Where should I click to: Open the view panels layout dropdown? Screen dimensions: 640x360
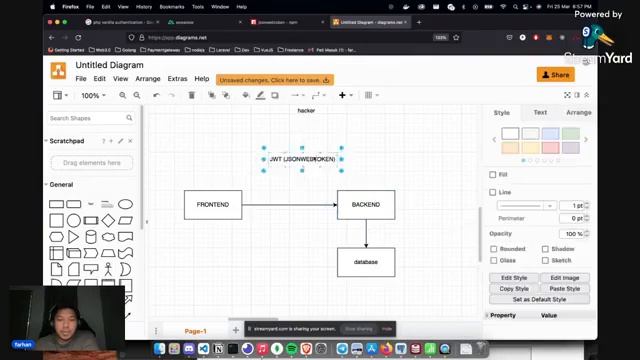coord(60,95)
